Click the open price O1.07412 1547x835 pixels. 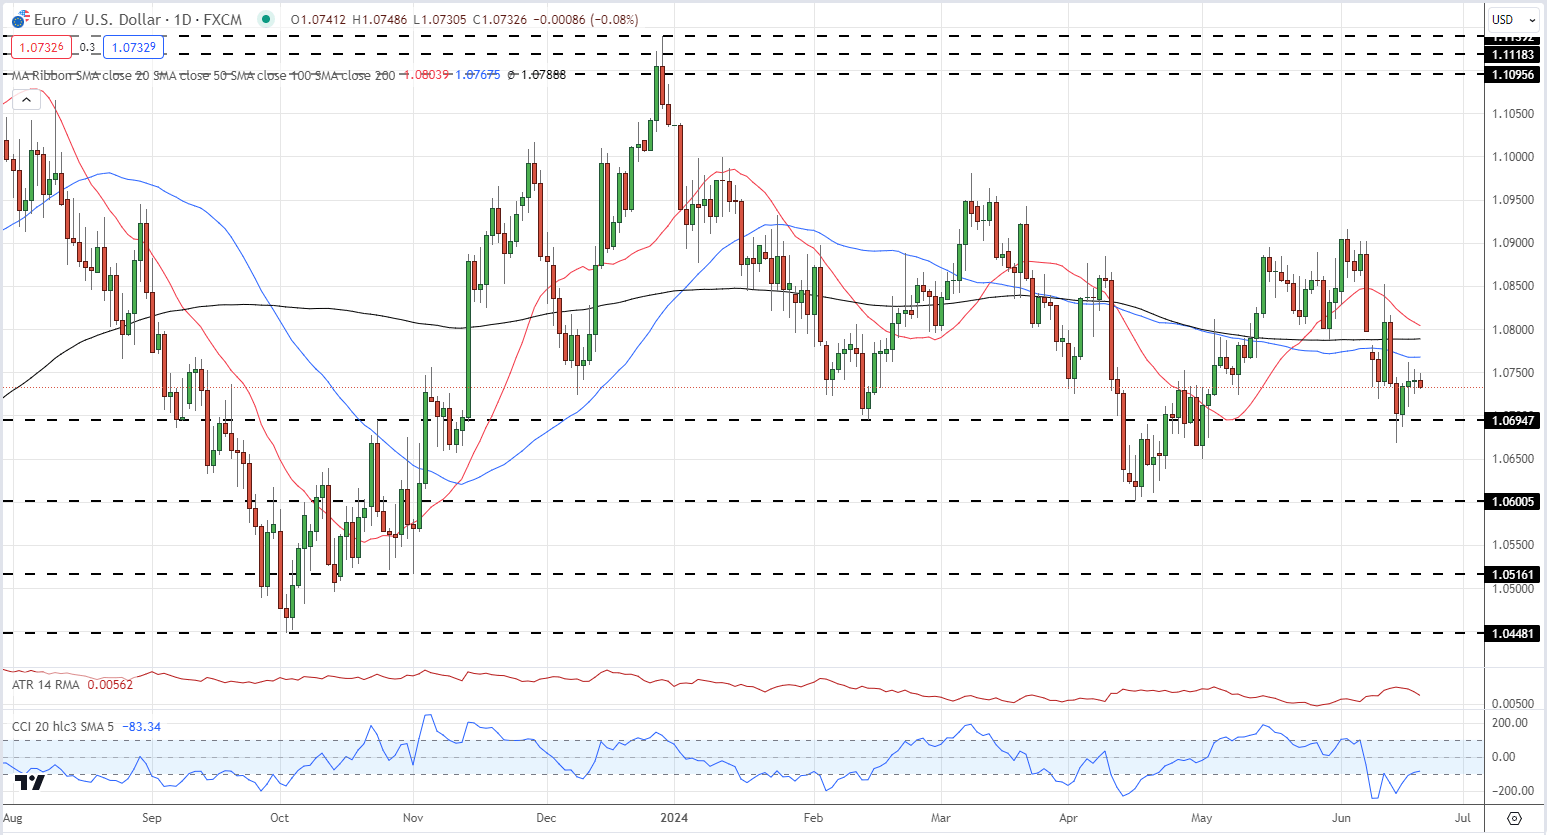pyautogui.click(x=320, y=19)
